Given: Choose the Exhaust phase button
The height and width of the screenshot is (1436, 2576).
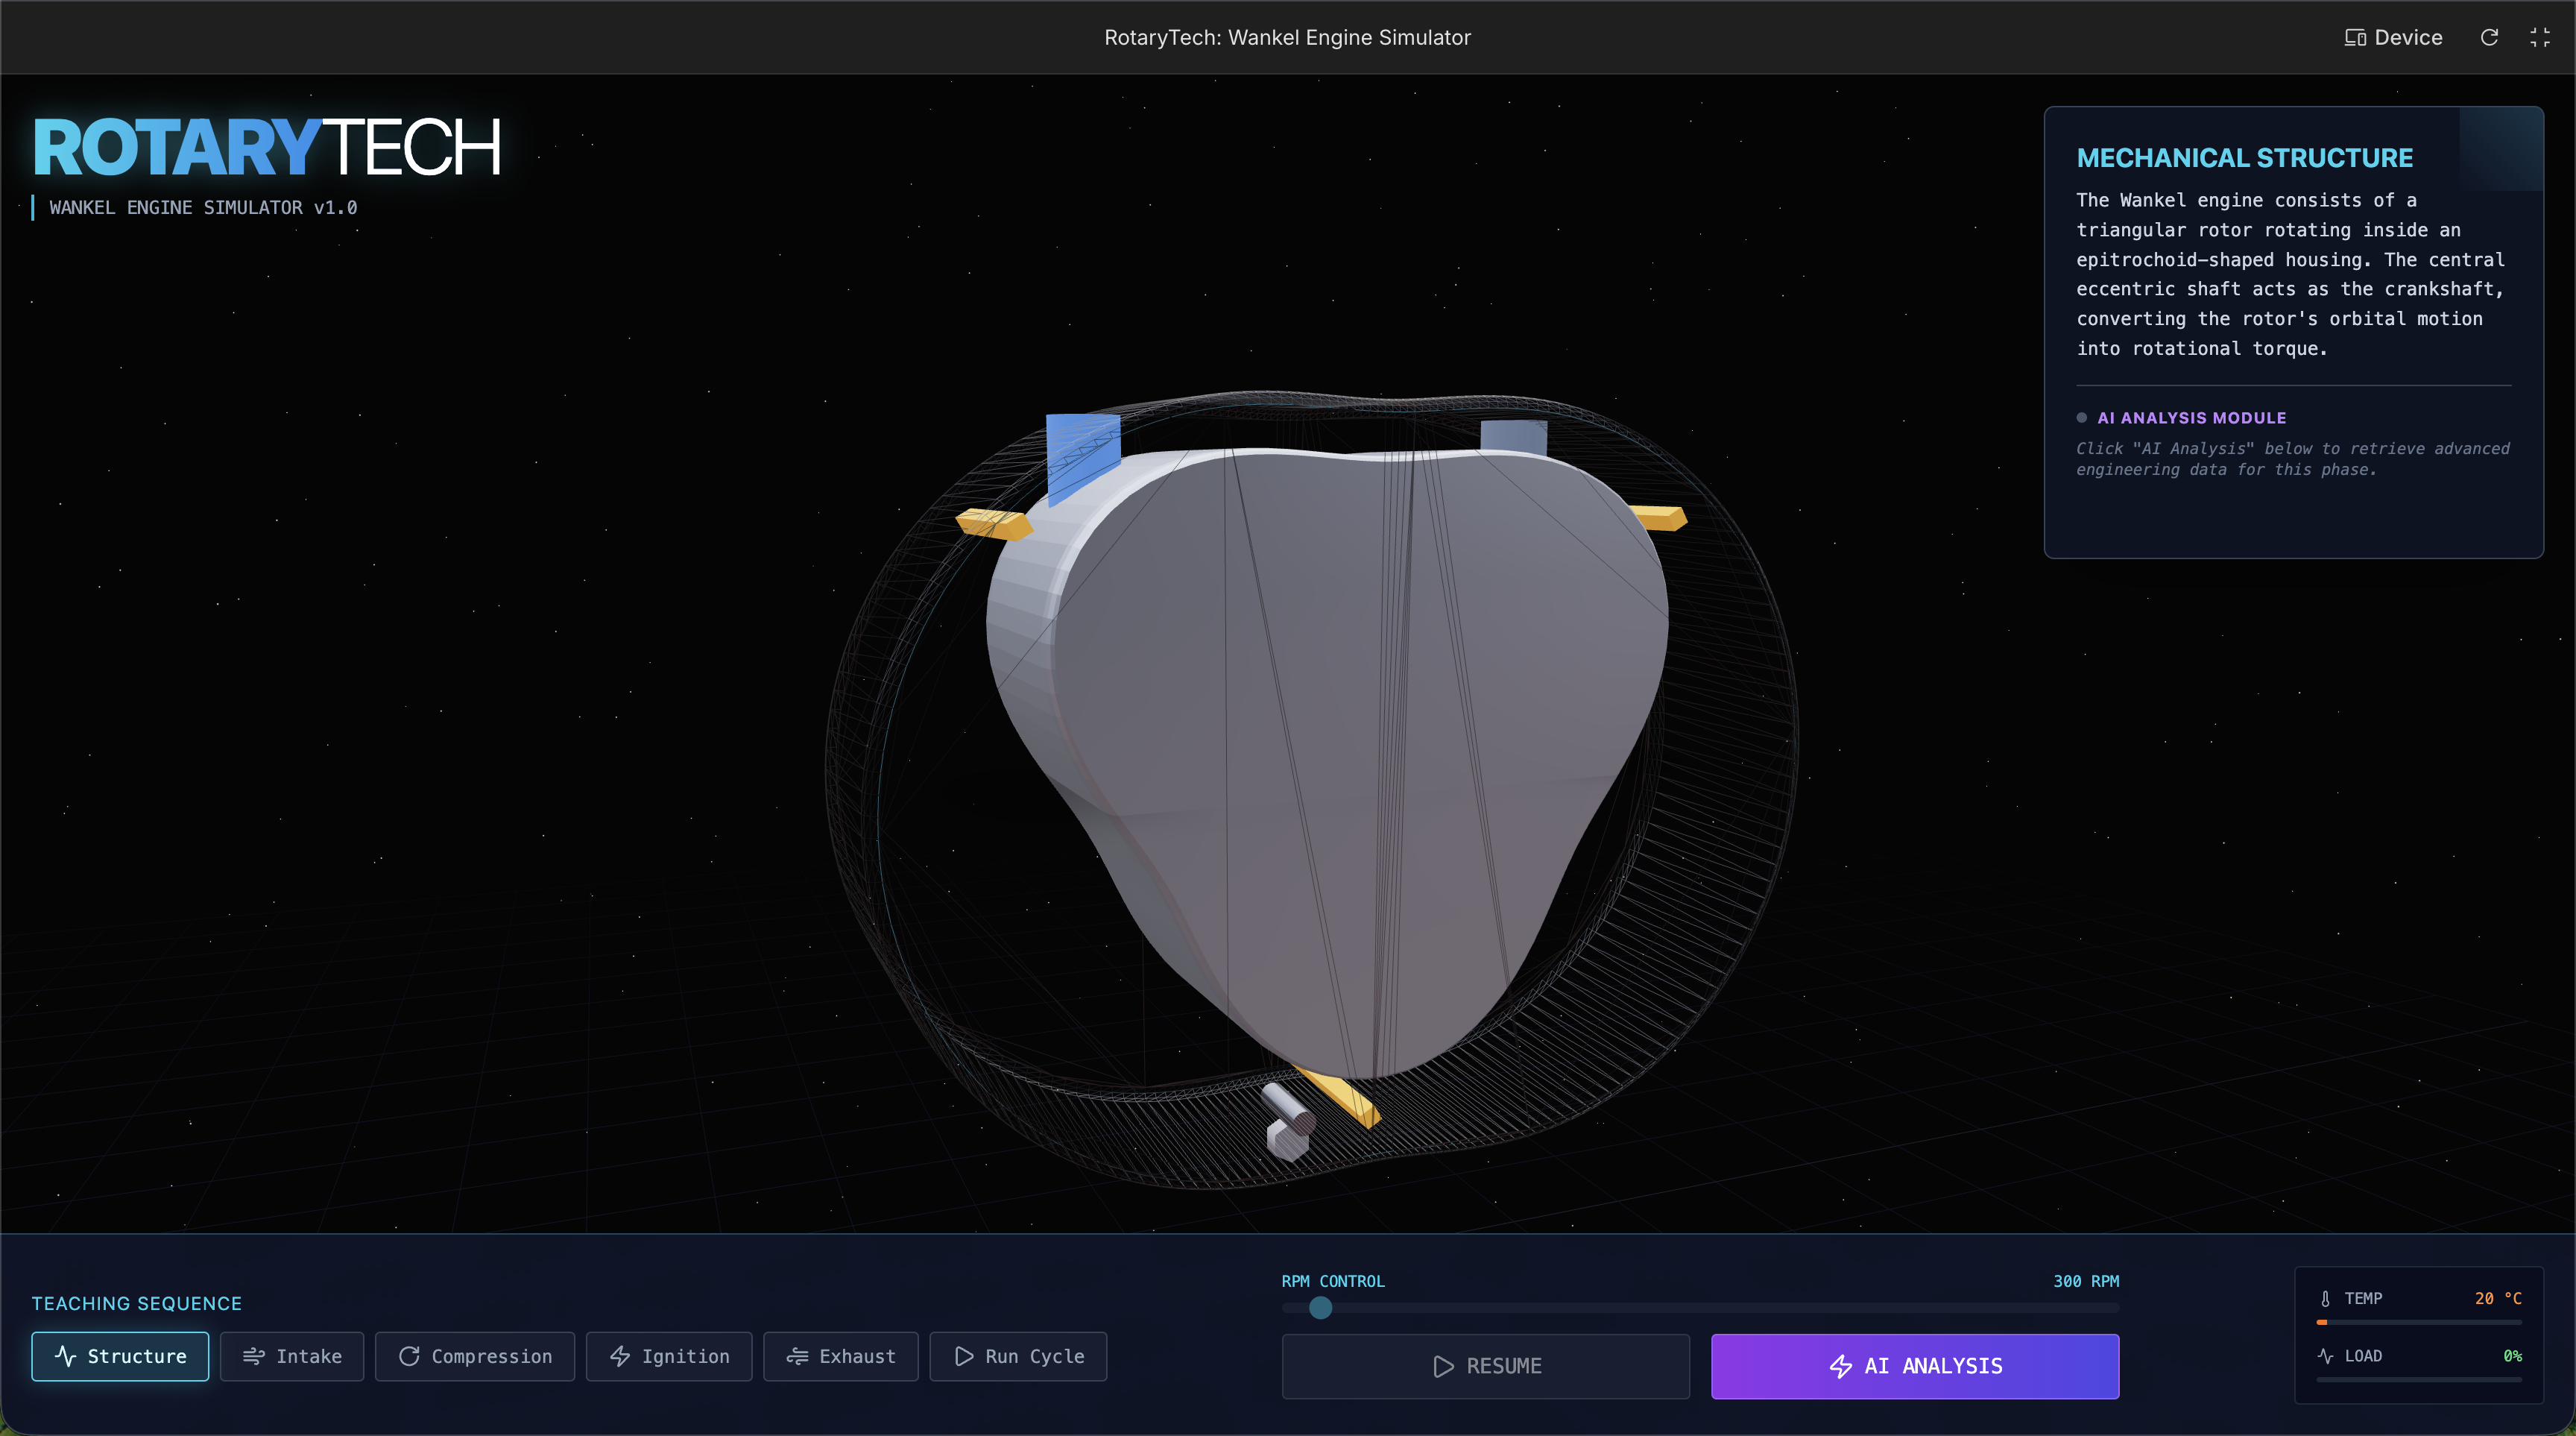Looking at the screenshot, I should tap(840, 1356).
